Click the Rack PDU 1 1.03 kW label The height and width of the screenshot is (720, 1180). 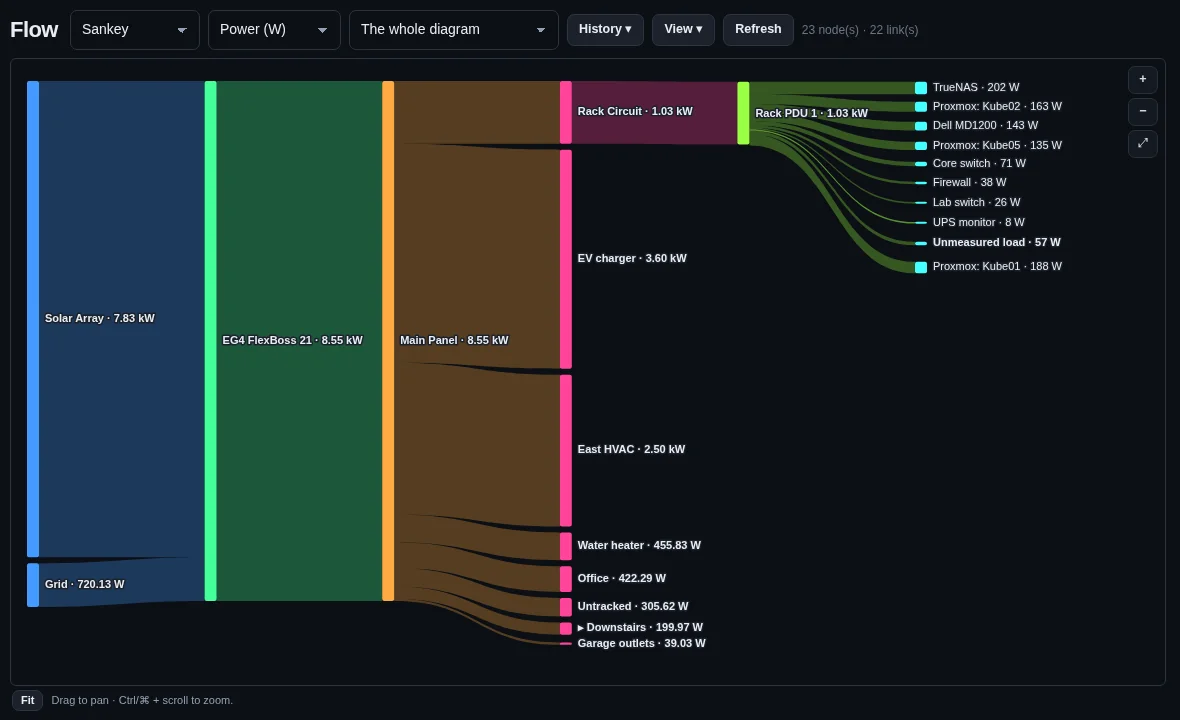[x=811, y=113]
